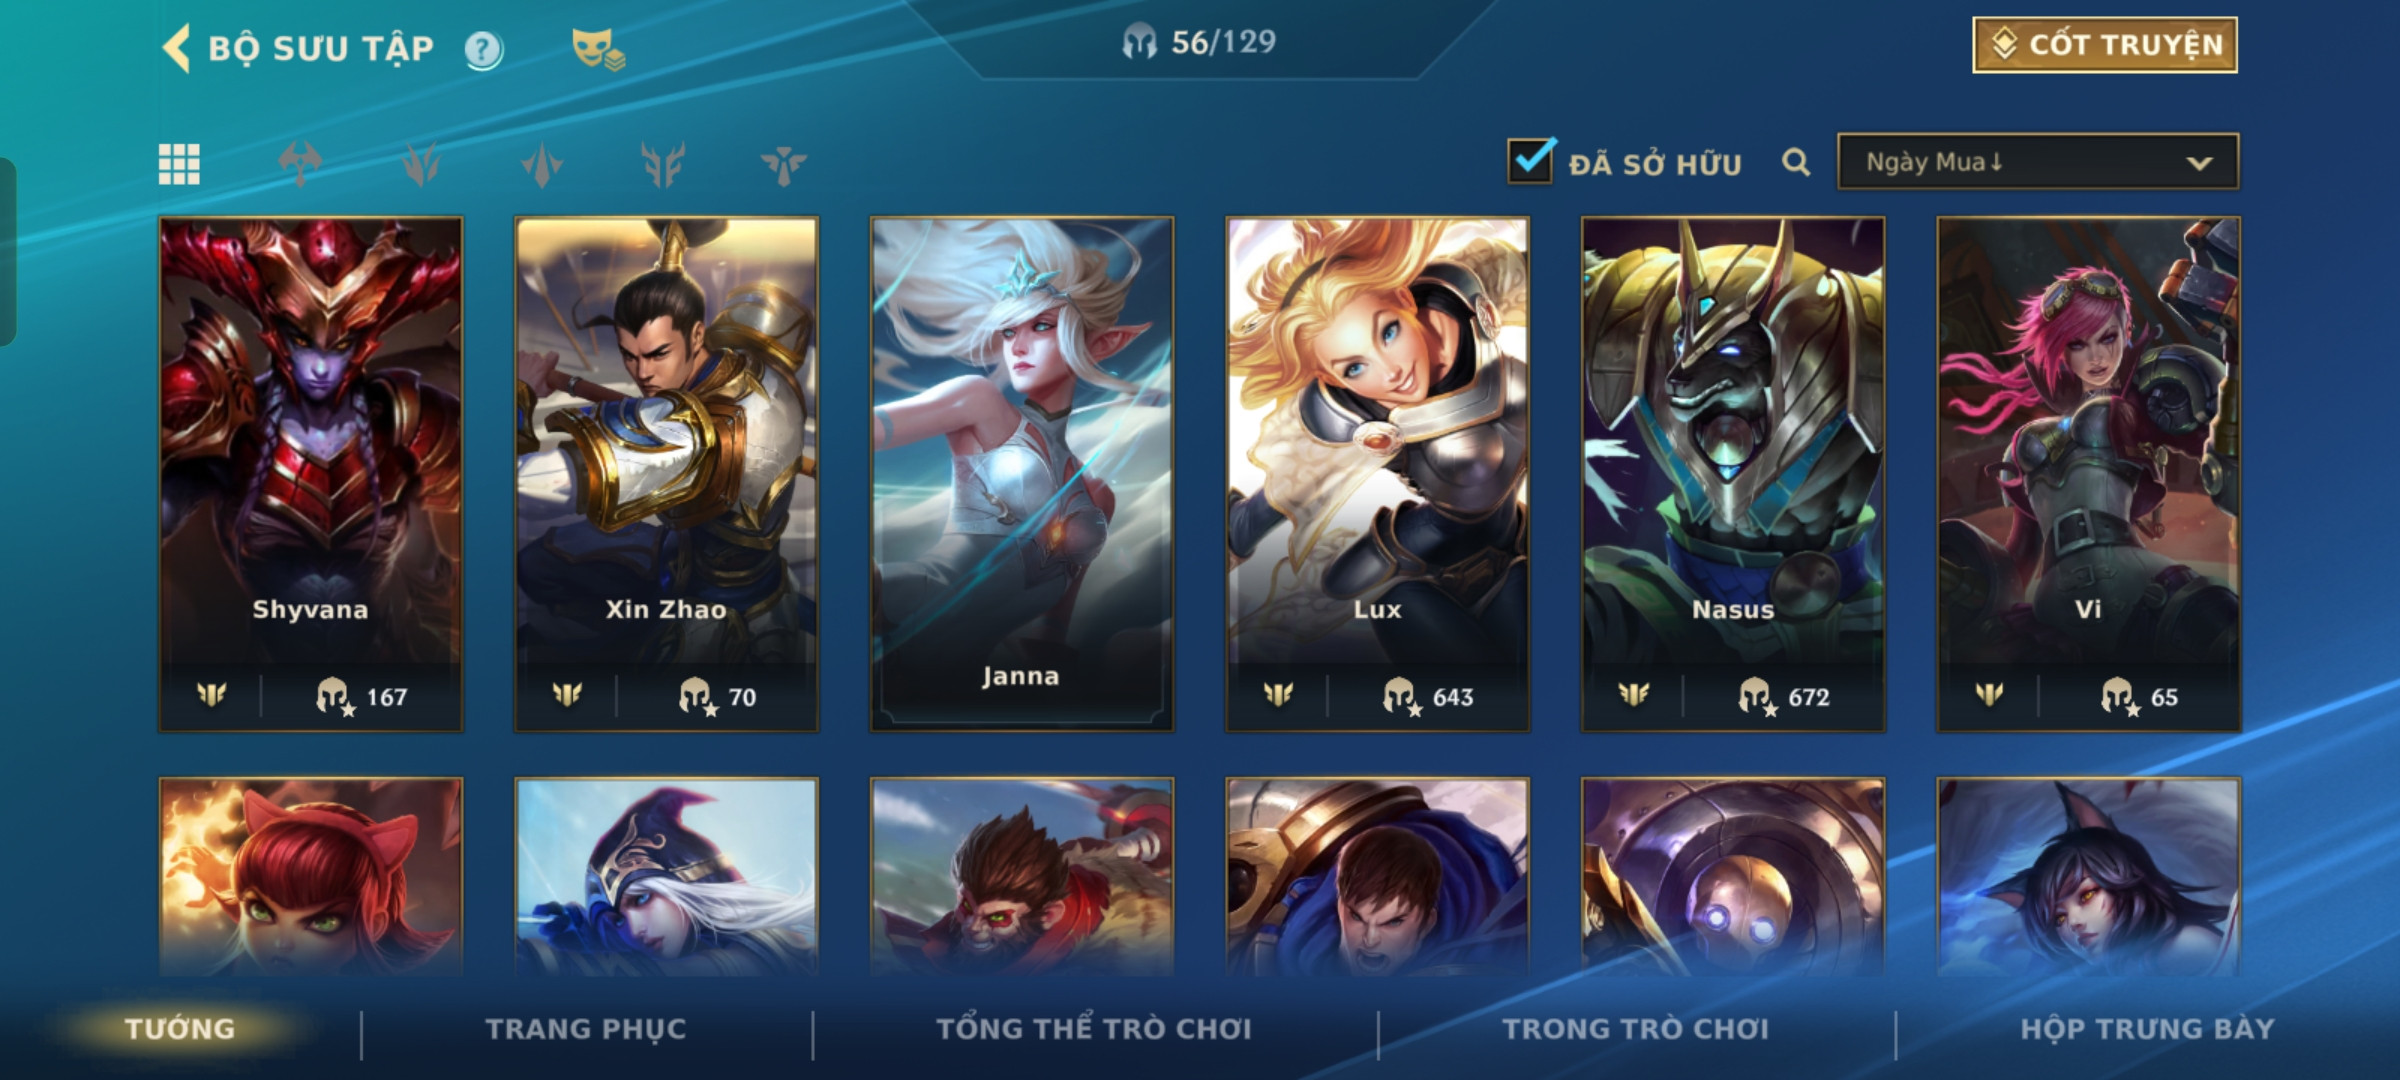Expand the Ngày Mua sort dropdown
The width and height of the screenshot is (2400, 1080).
(x=2038, y=162)
